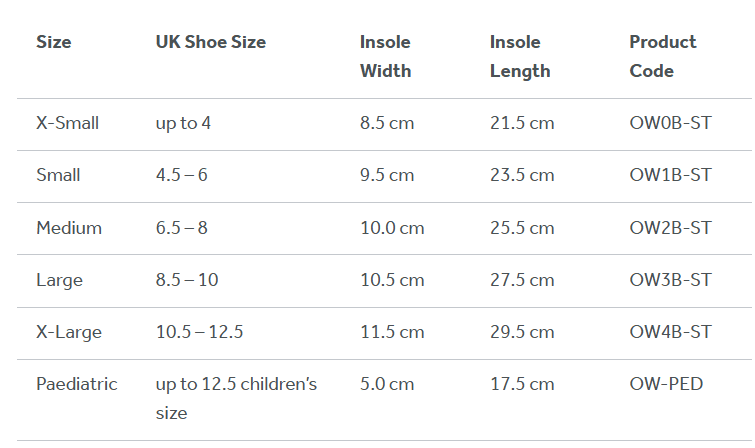755x448 pixels.
Task: Click product code OW3B-ST
Action: coord(670,280)
